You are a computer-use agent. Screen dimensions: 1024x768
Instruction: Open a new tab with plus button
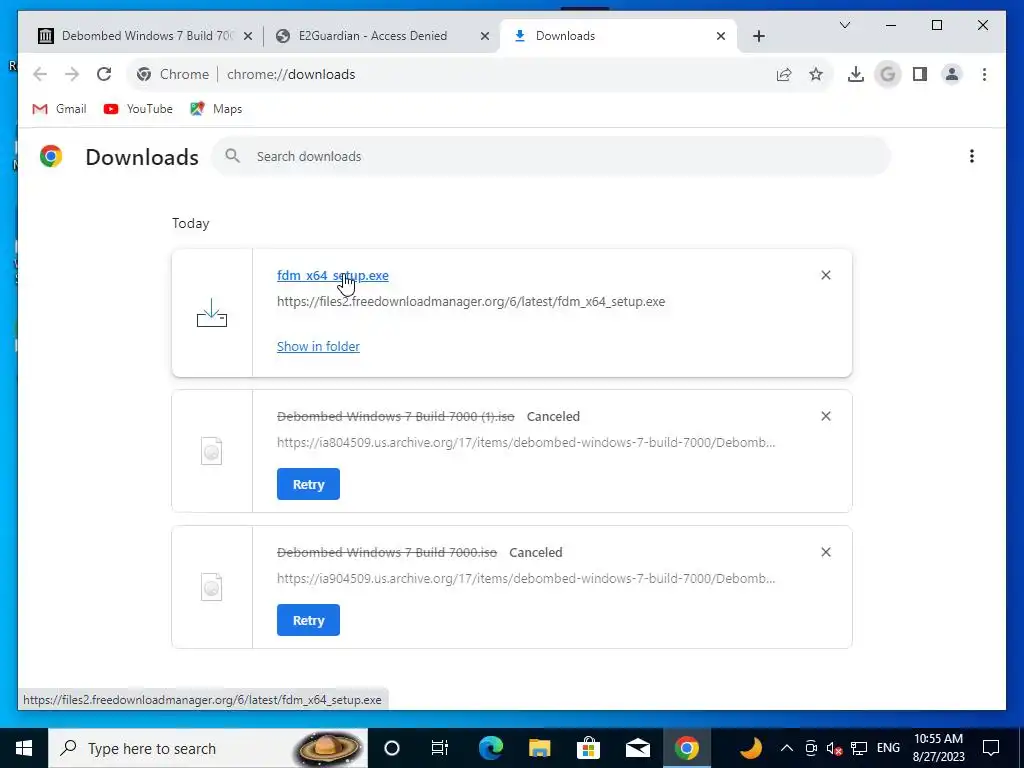(x=758, y=36)
